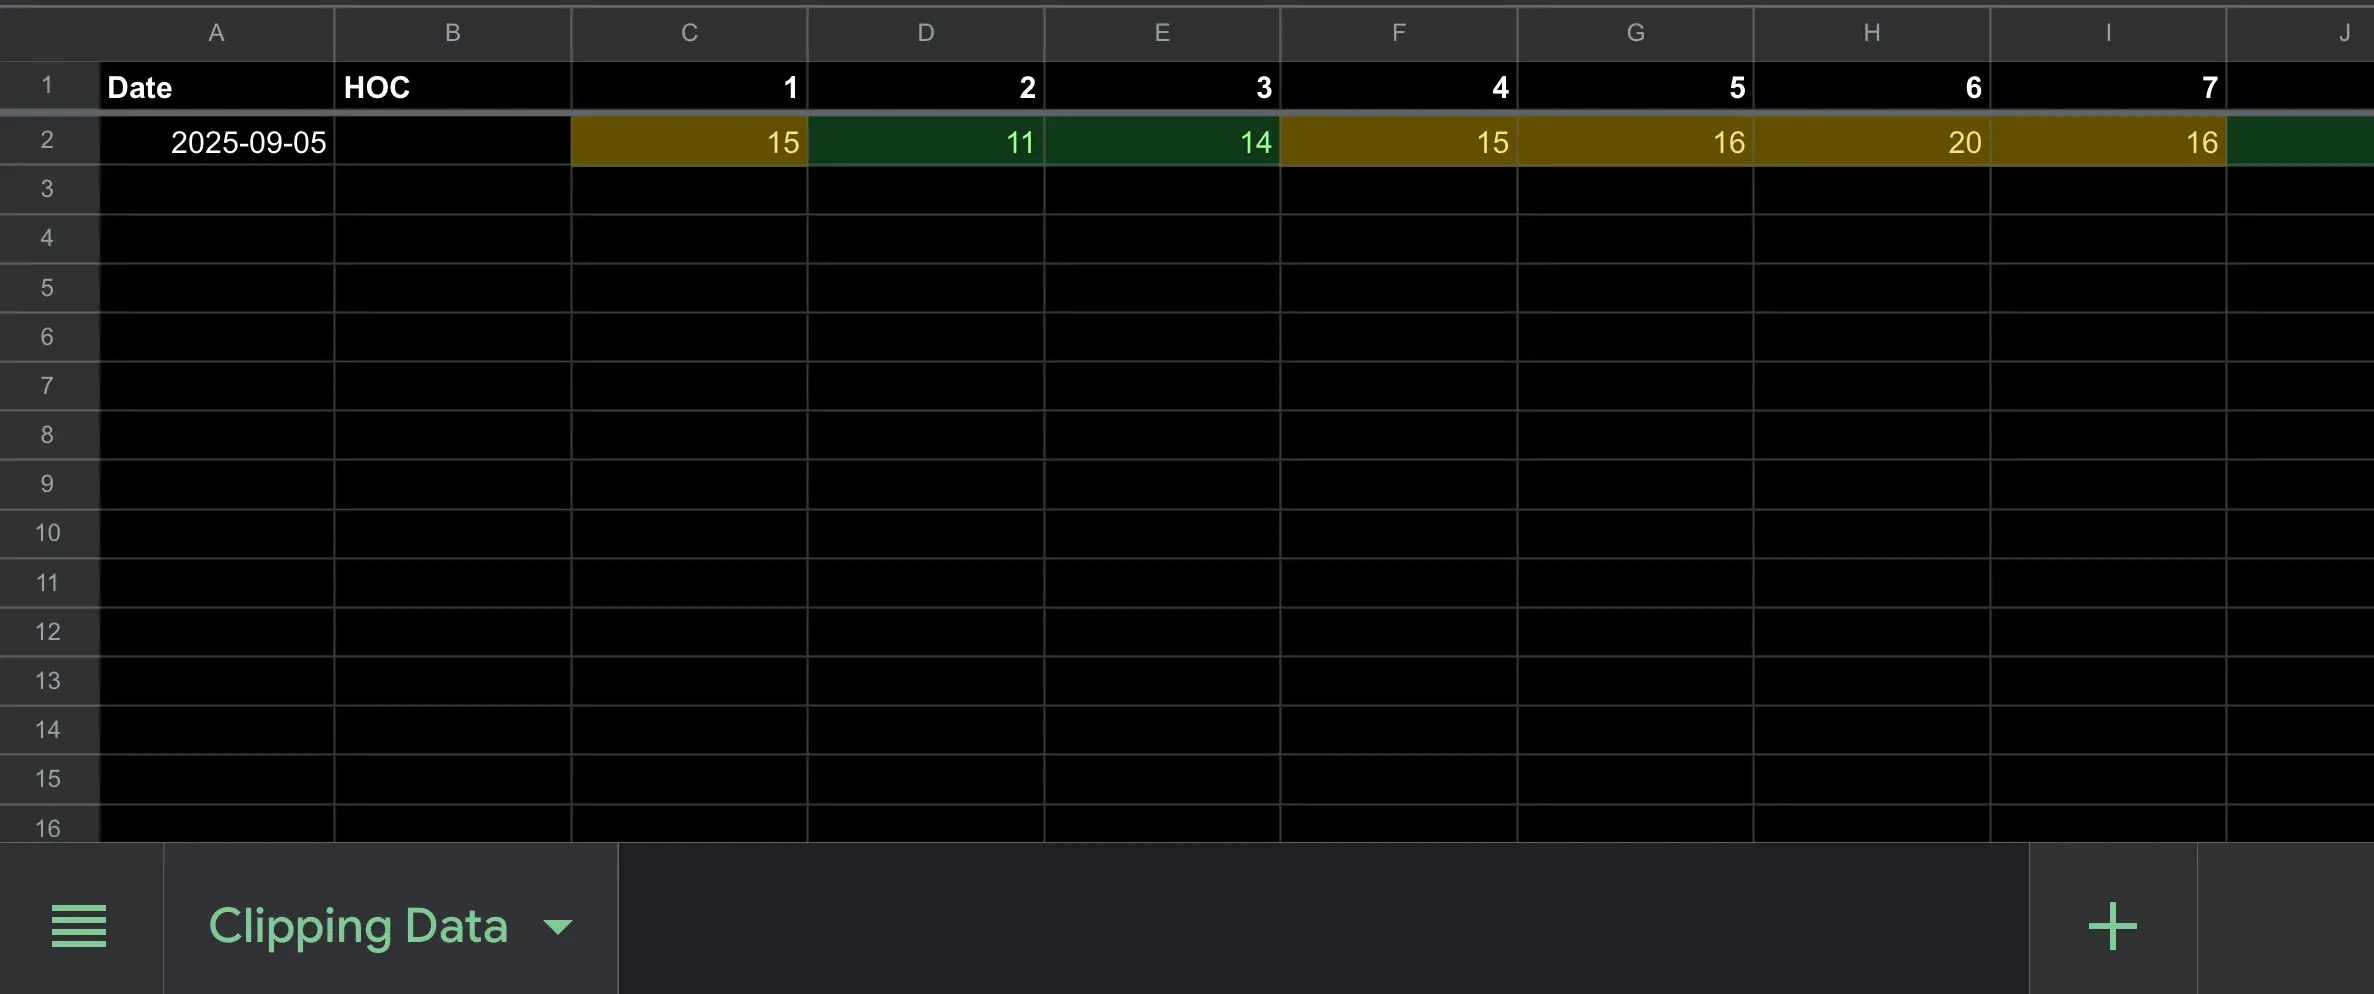Click the header cell labeled 7
The width and height of the screenshot is (2374, 994).
pos(2108,87)
